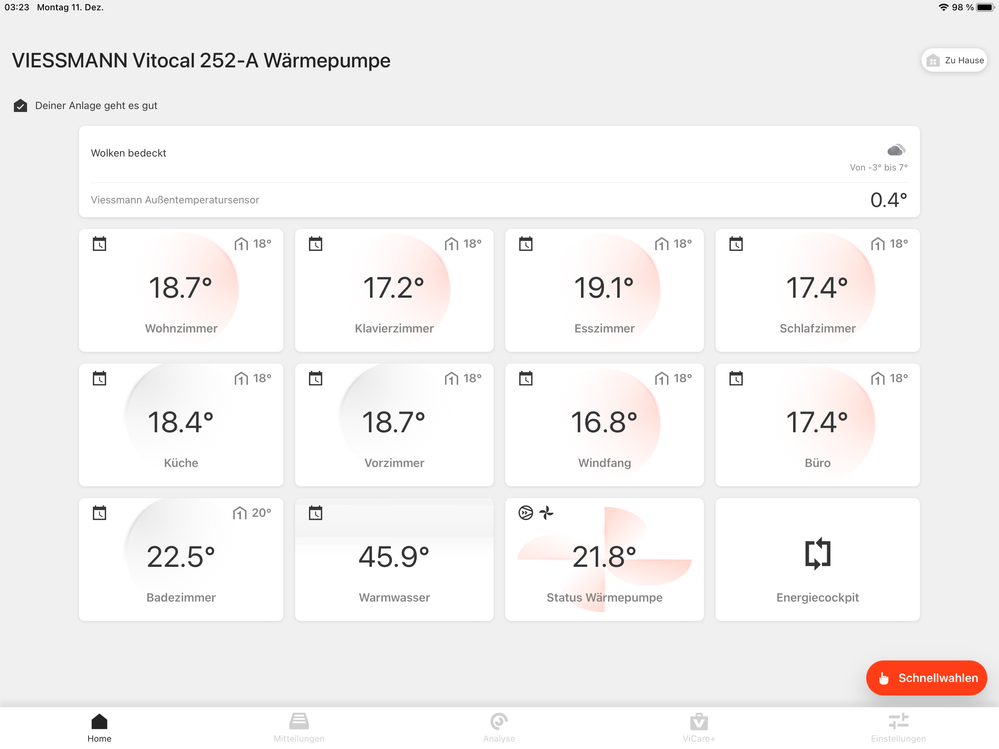
Task: Tap the target temperature house icon on Badezimmer
Action: point(240,513)
